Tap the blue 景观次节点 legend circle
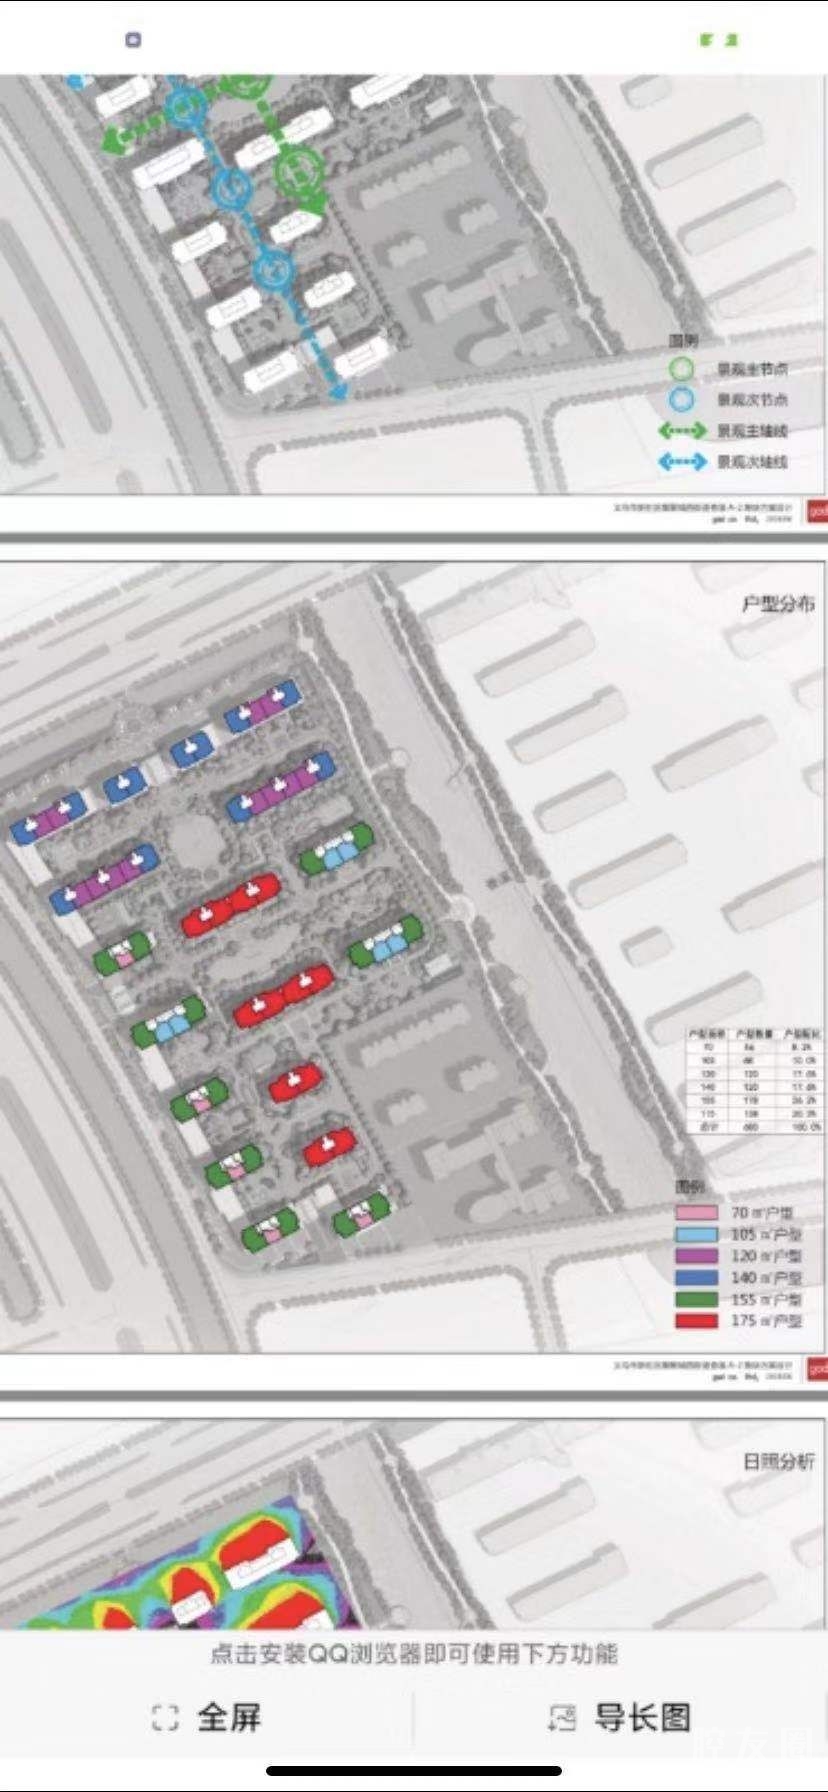 point(681,399)
